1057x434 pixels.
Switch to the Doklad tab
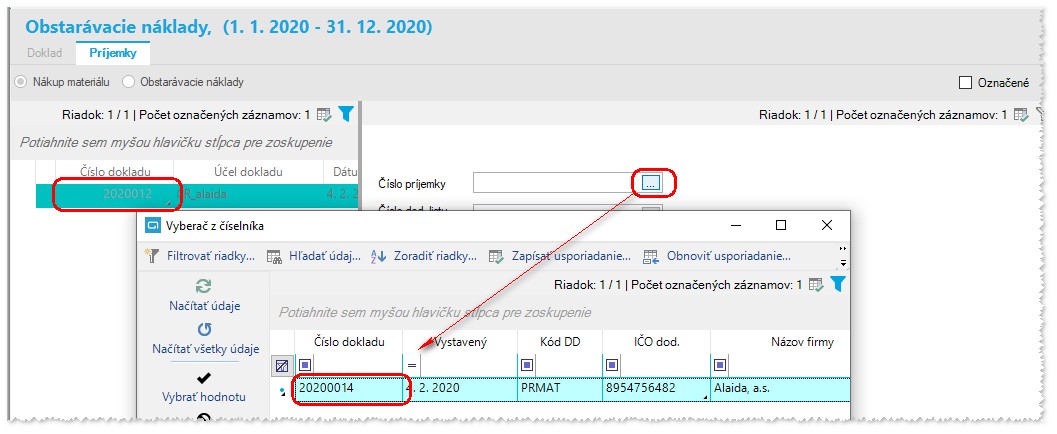44,53
